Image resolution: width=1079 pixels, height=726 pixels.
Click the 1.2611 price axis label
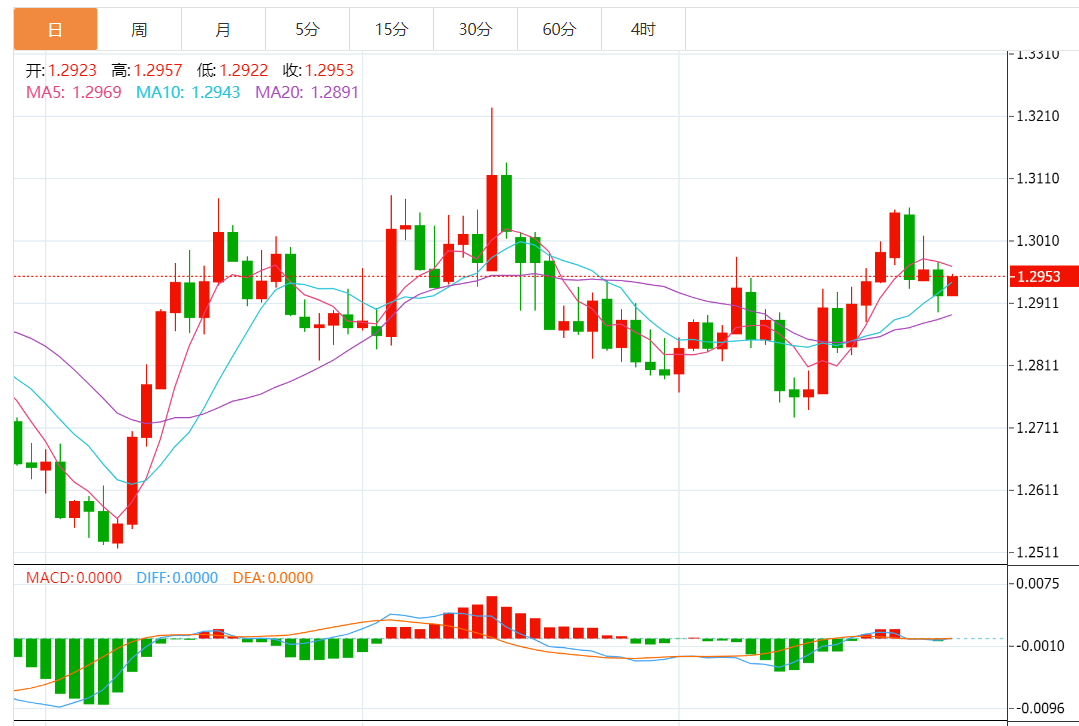pos(1038,489)
